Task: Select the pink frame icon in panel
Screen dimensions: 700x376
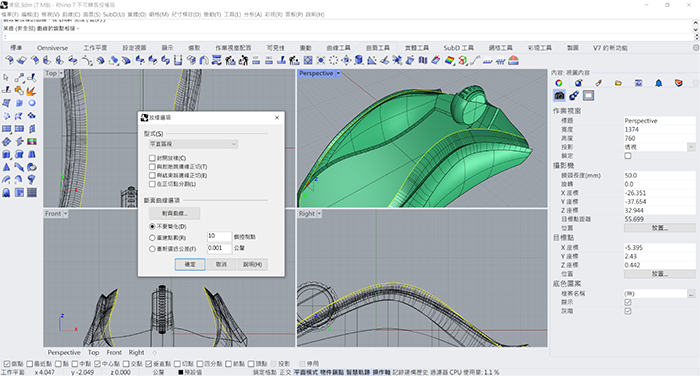Action: (588, 95)
